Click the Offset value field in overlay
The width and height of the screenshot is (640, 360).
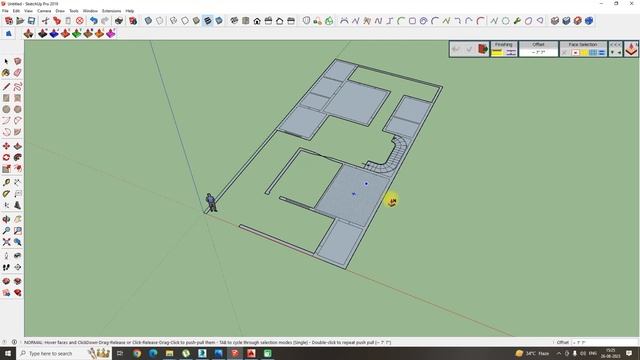(x=538, y=52)
